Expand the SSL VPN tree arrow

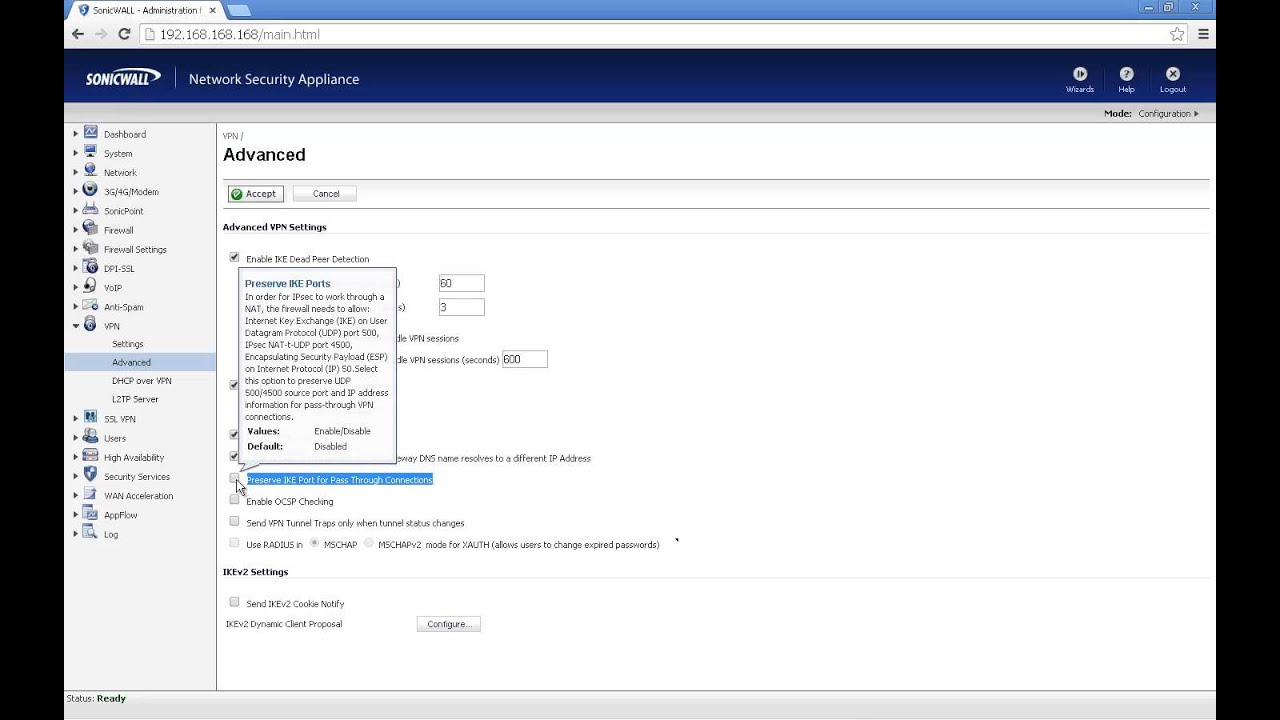[x=75, y=419]
